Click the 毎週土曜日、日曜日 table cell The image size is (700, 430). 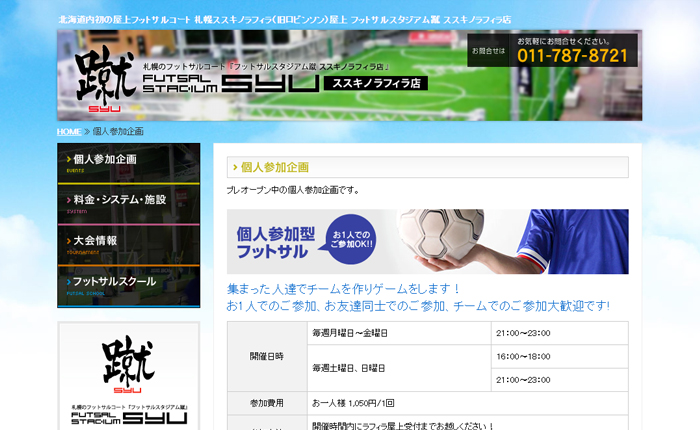[x=399, y=368]
